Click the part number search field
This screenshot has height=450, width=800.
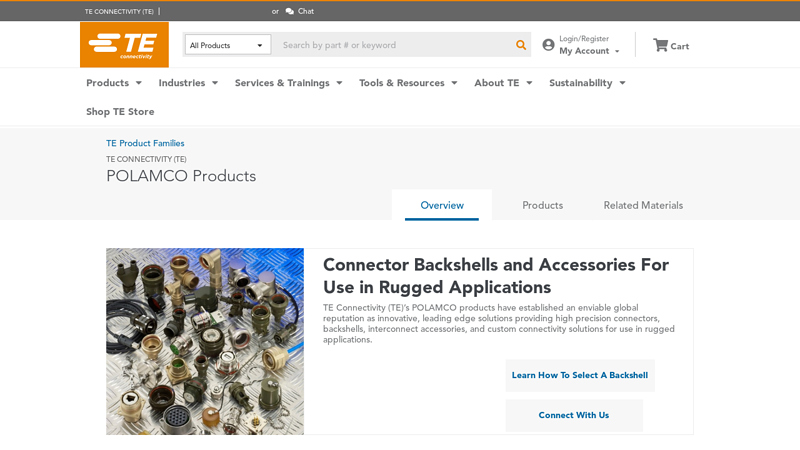395,45
